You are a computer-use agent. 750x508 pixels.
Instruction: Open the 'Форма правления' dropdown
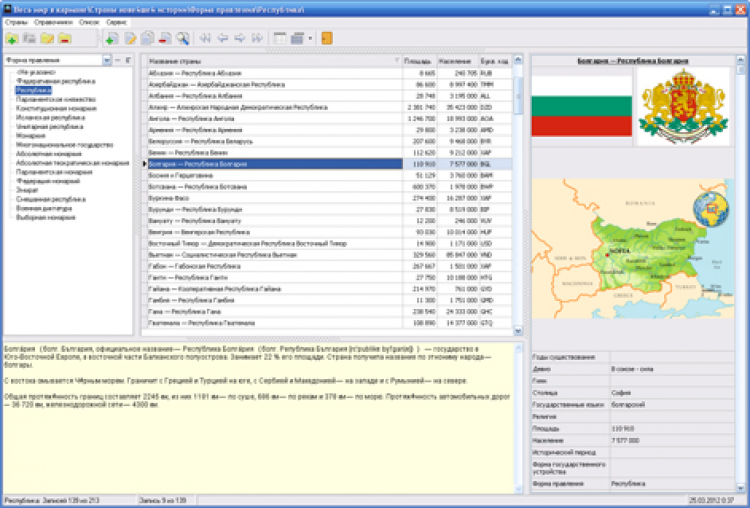tap(107, 61)
